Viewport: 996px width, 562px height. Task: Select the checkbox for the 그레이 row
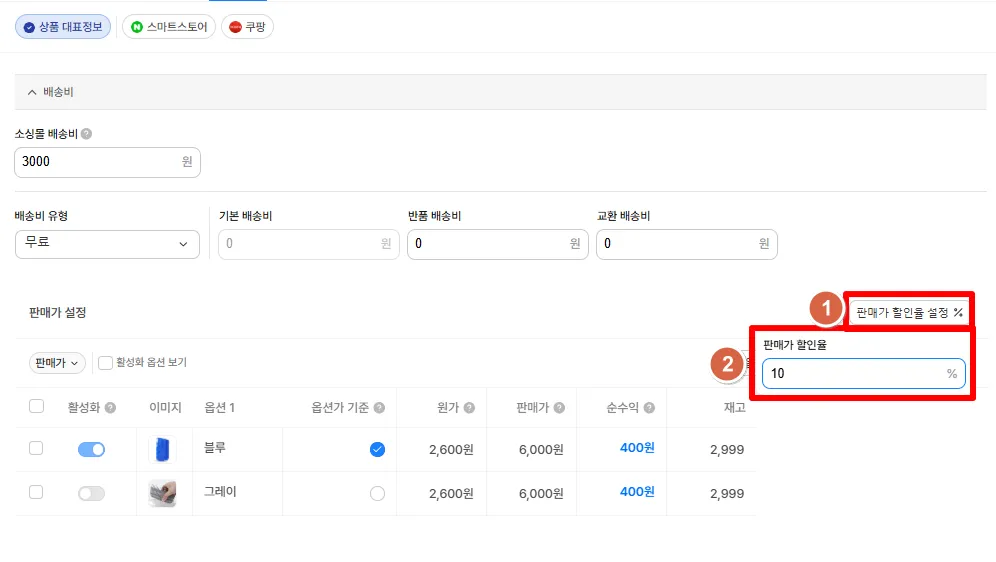pyautogui.click(x=36, y=492)
